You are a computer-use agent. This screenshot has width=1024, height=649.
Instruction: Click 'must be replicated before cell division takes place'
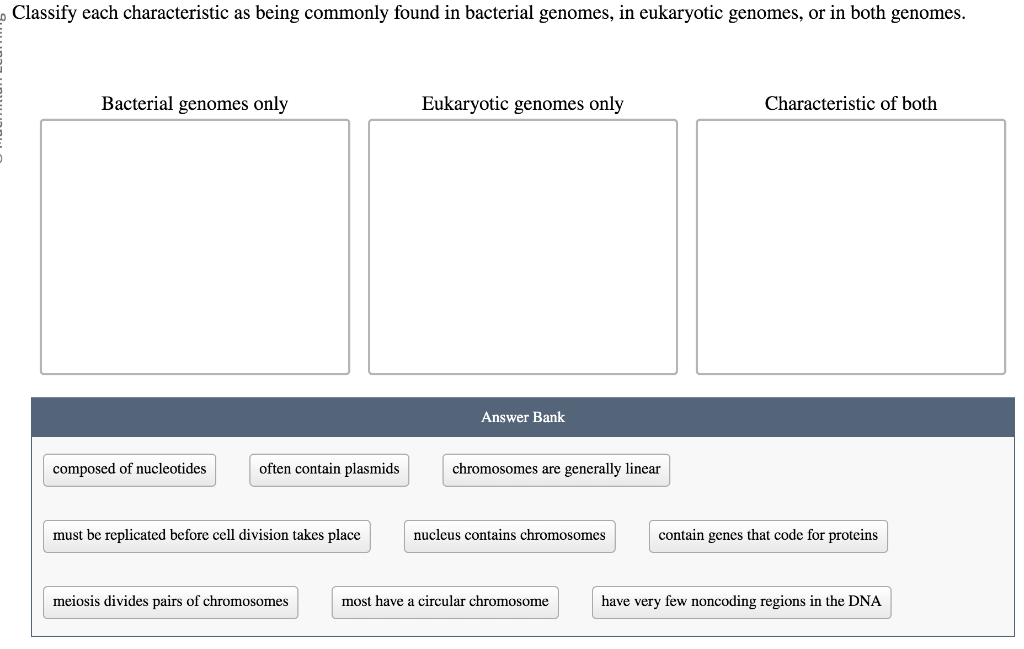coord(206,536)
